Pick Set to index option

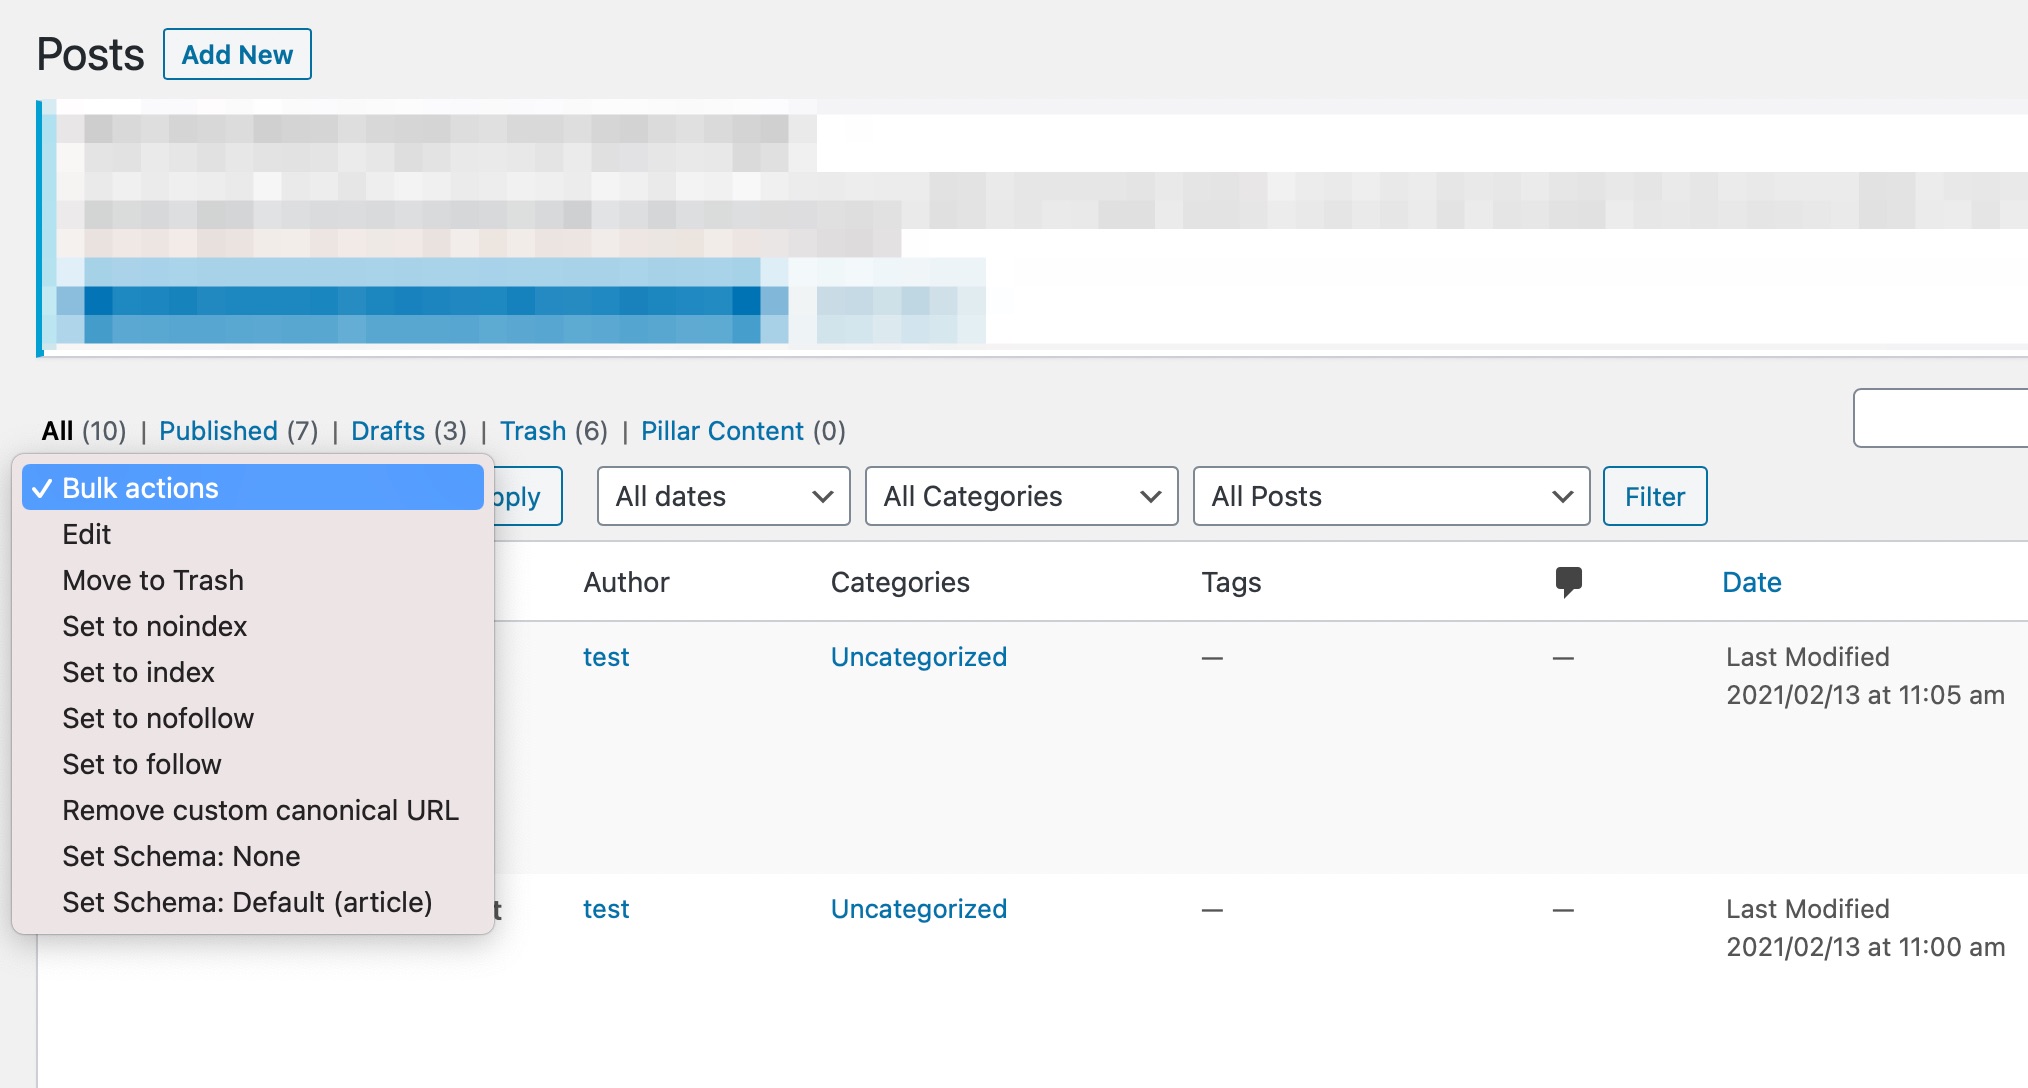pos(138,672)
